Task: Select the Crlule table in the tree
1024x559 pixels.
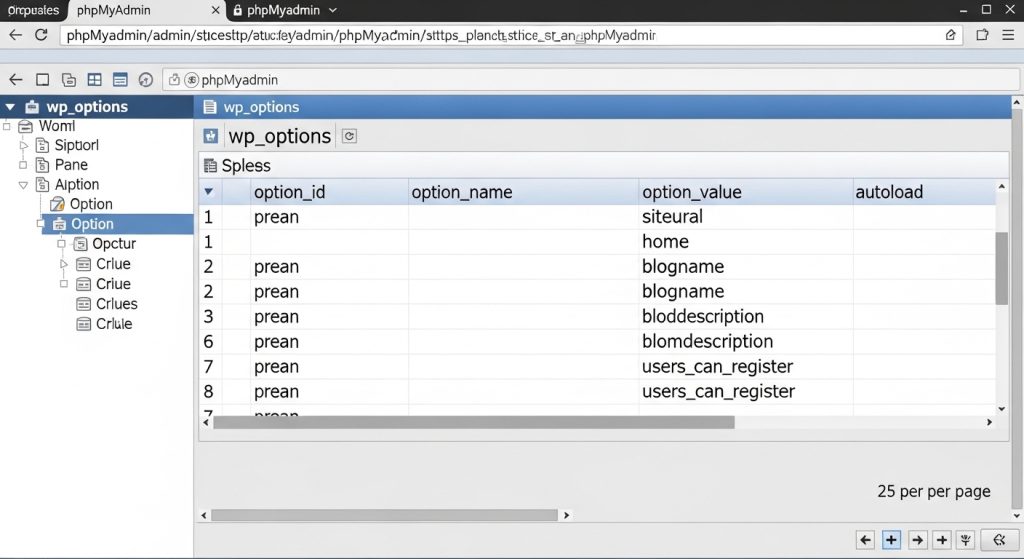Action: pos(114,324)
